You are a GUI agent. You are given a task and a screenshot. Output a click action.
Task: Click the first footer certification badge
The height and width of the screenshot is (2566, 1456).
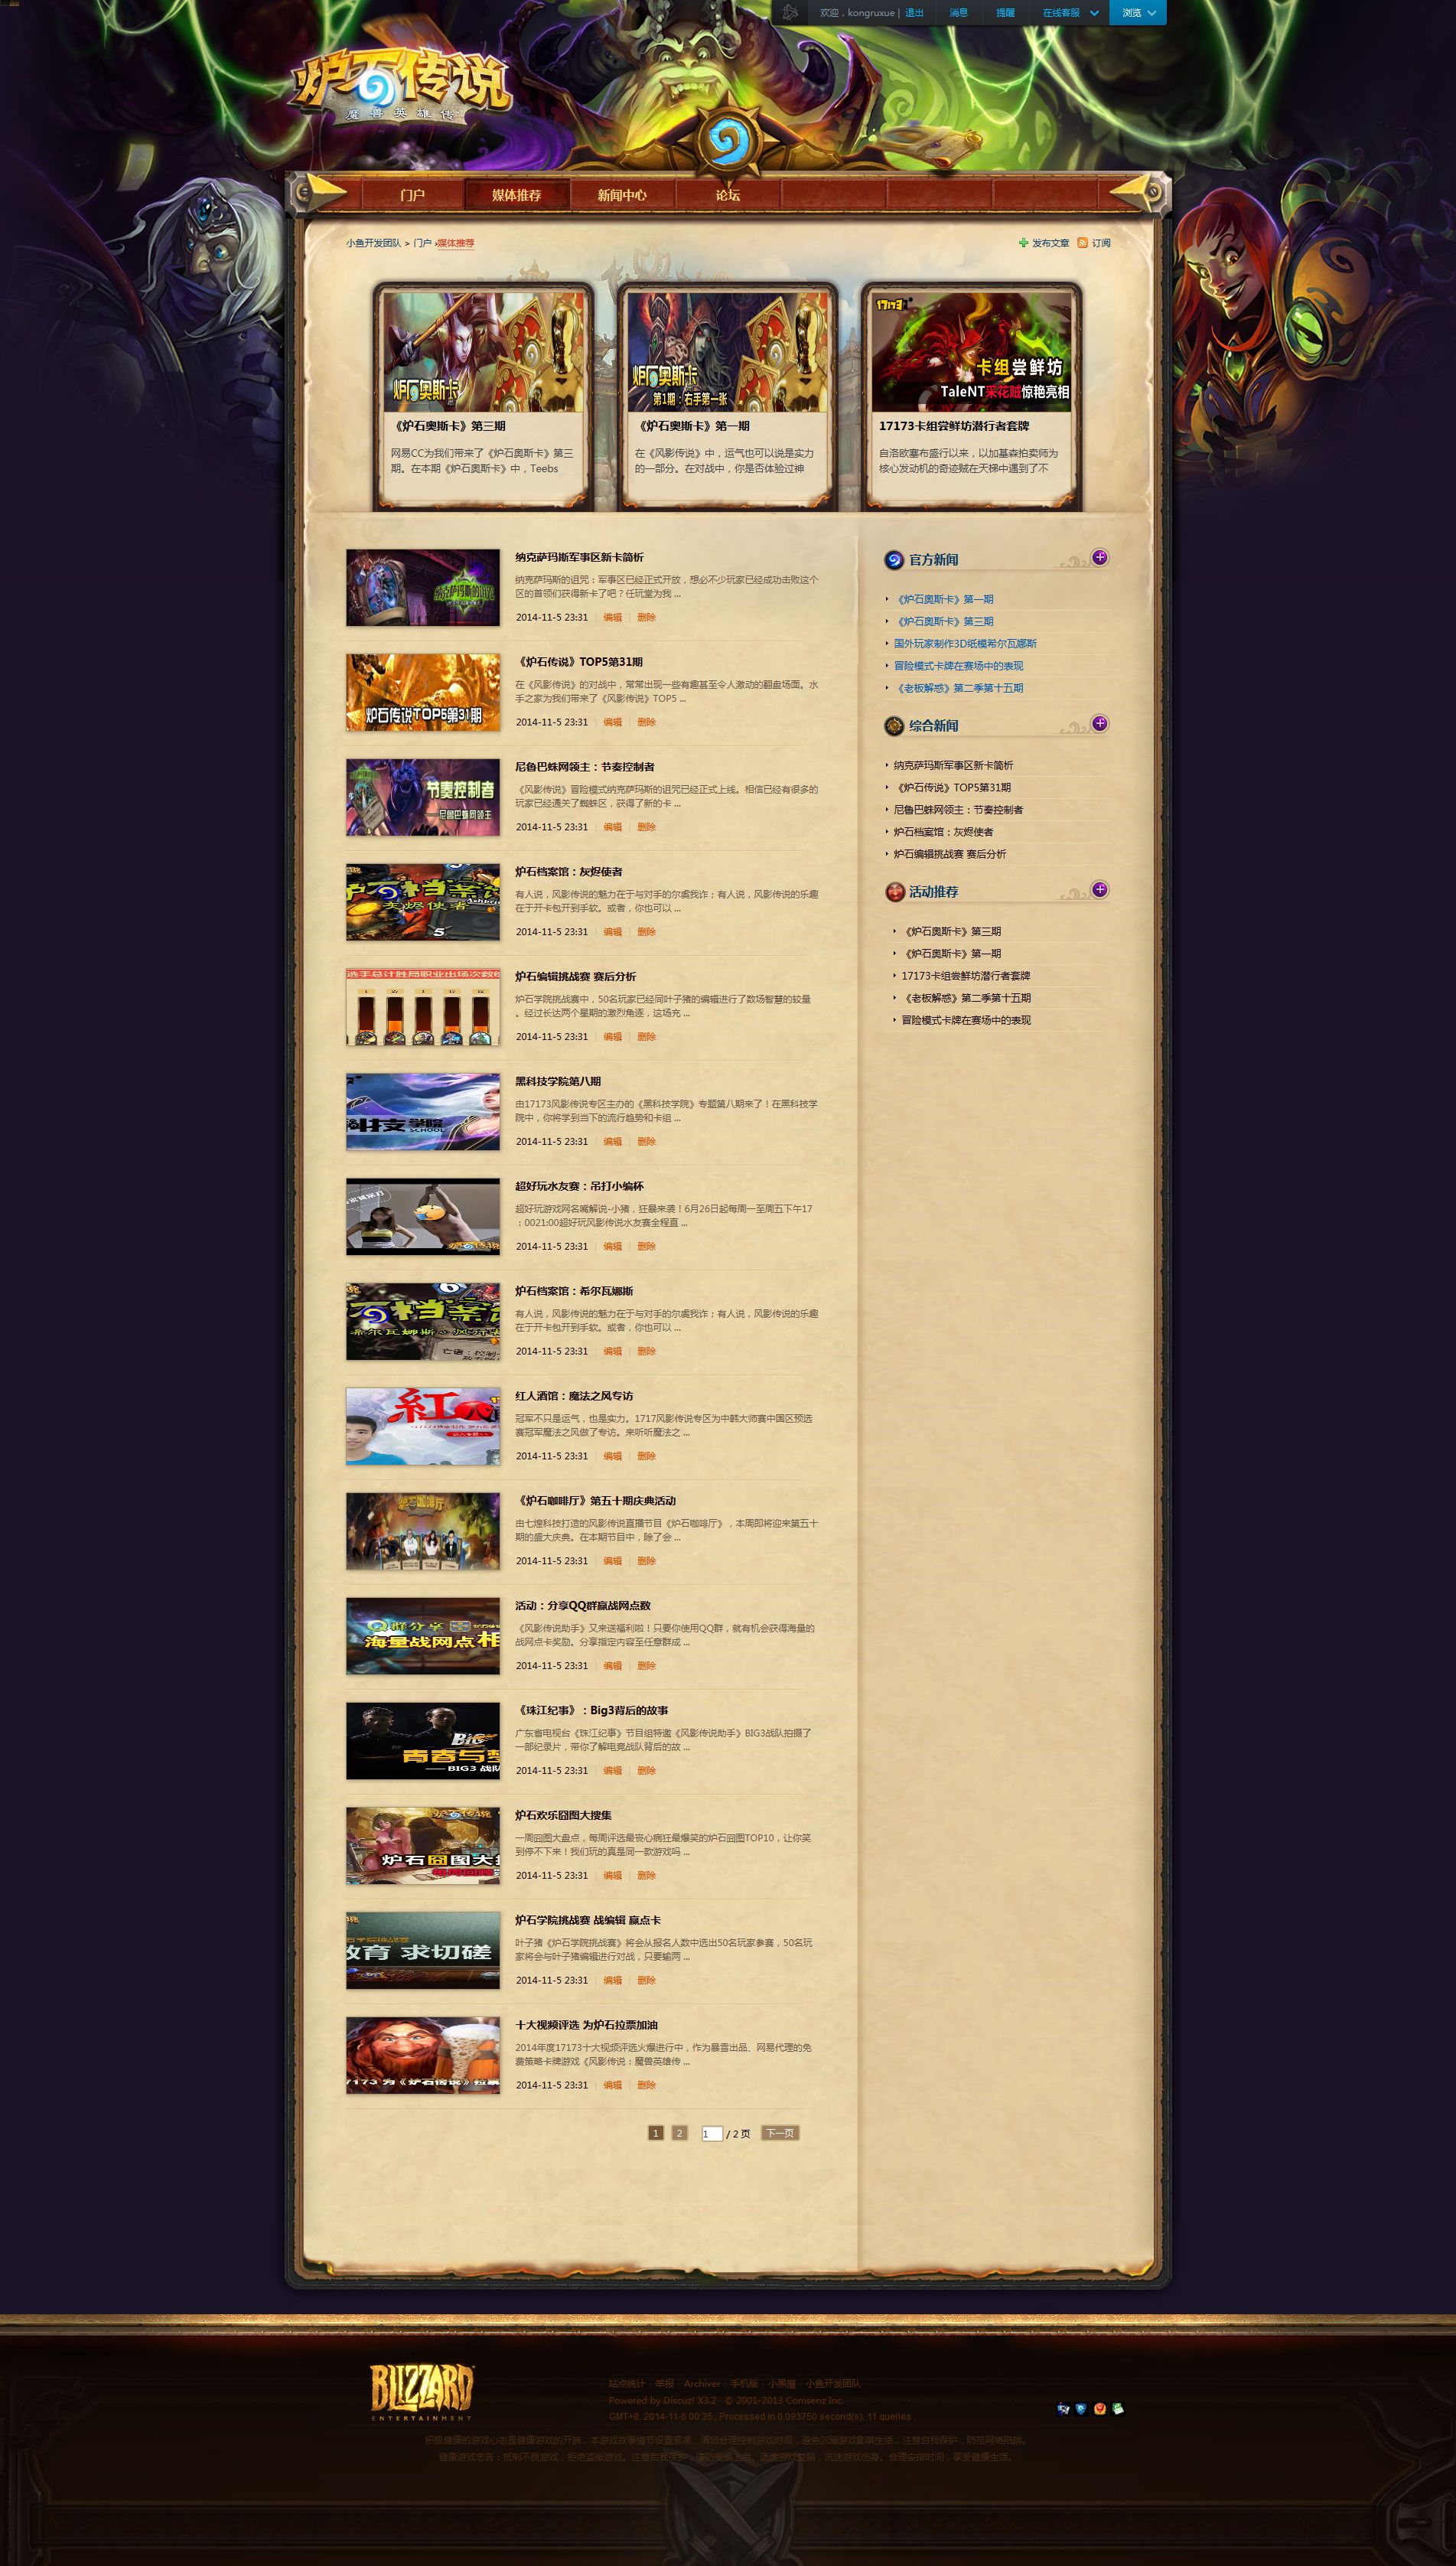(x=1063, y=2409)
